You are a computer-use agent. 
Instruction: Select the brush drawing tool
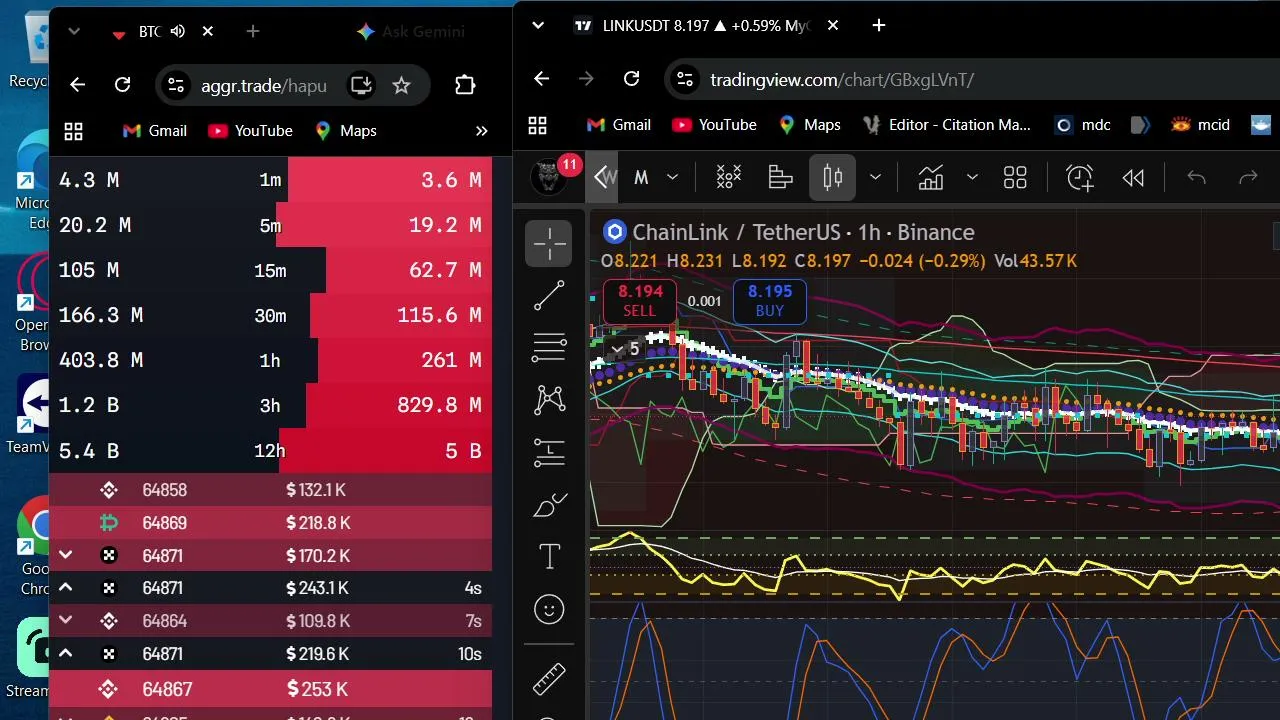pyautogui.click(x=549, y=505)
